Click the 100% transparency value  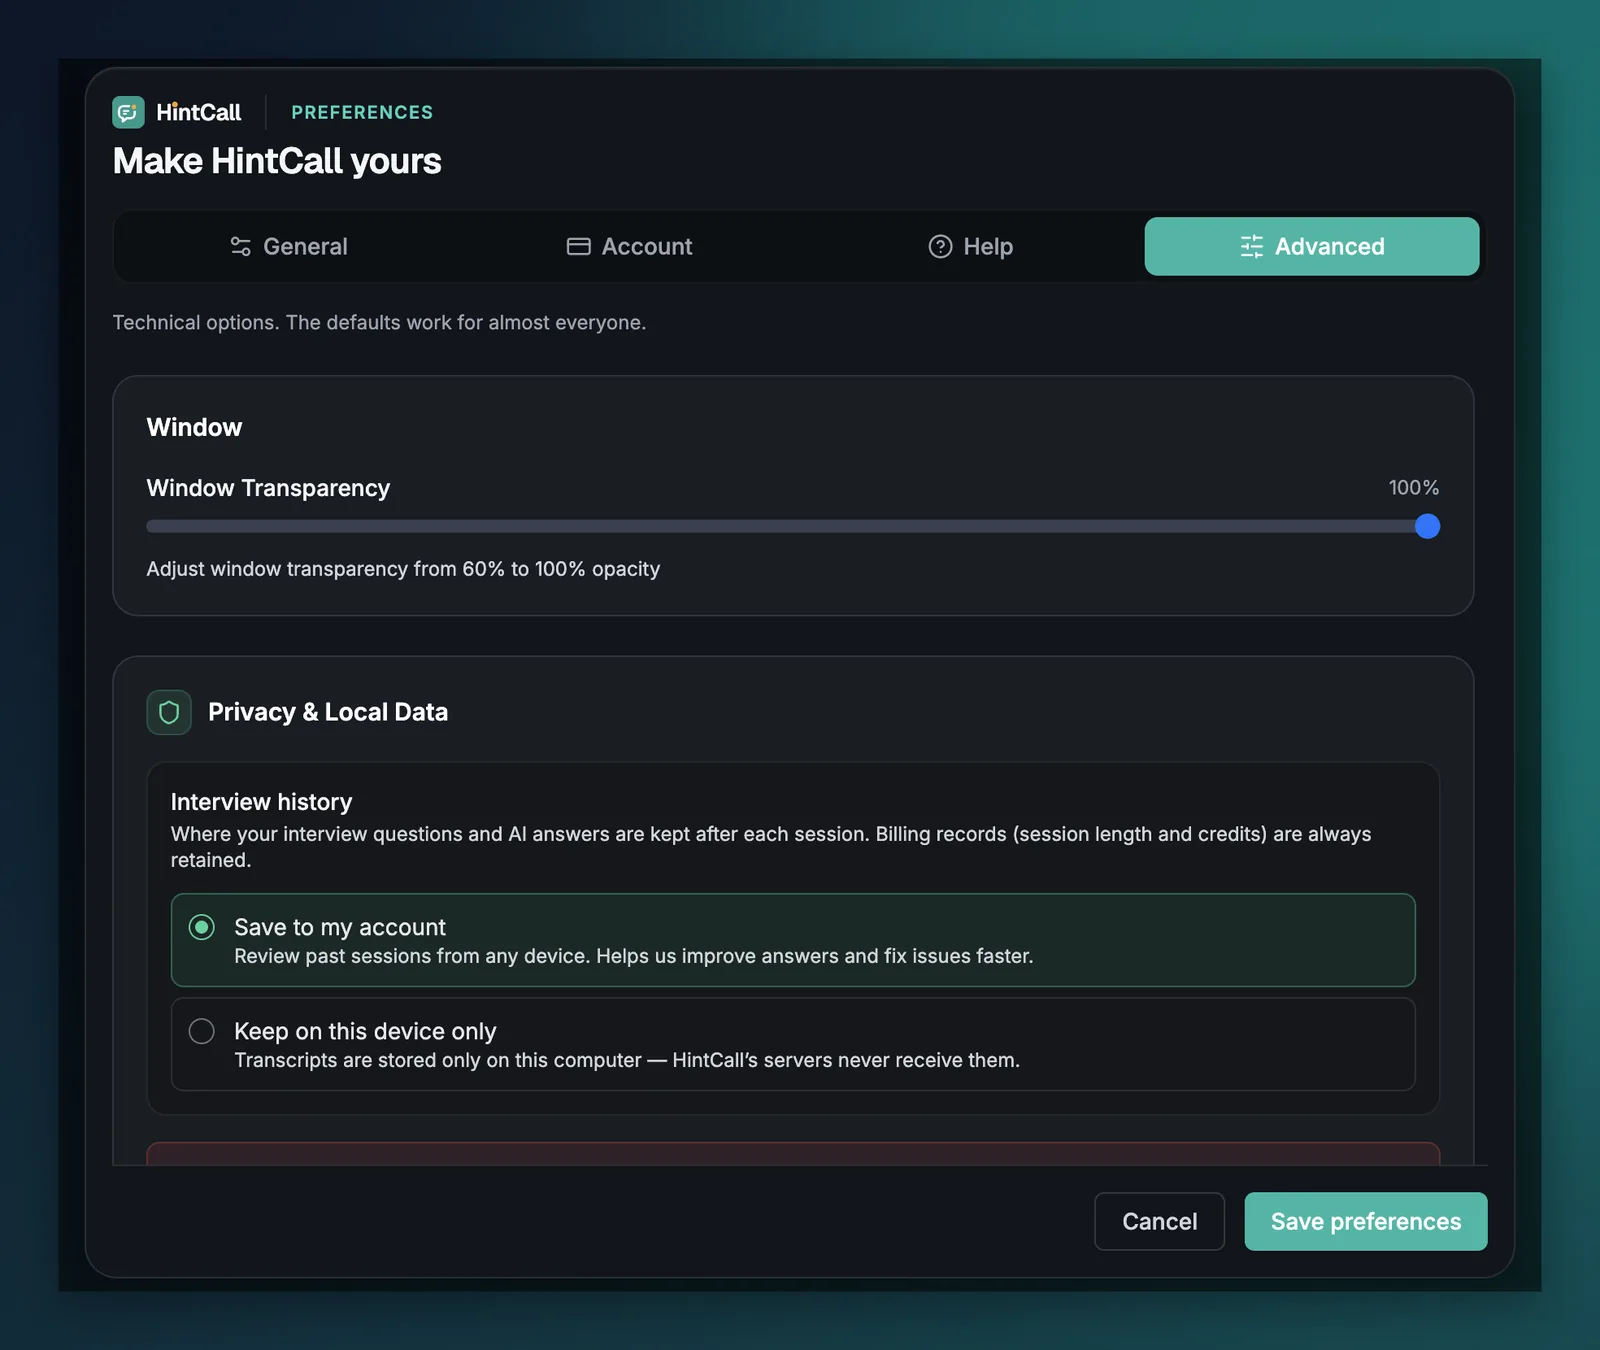[1413, 487]
